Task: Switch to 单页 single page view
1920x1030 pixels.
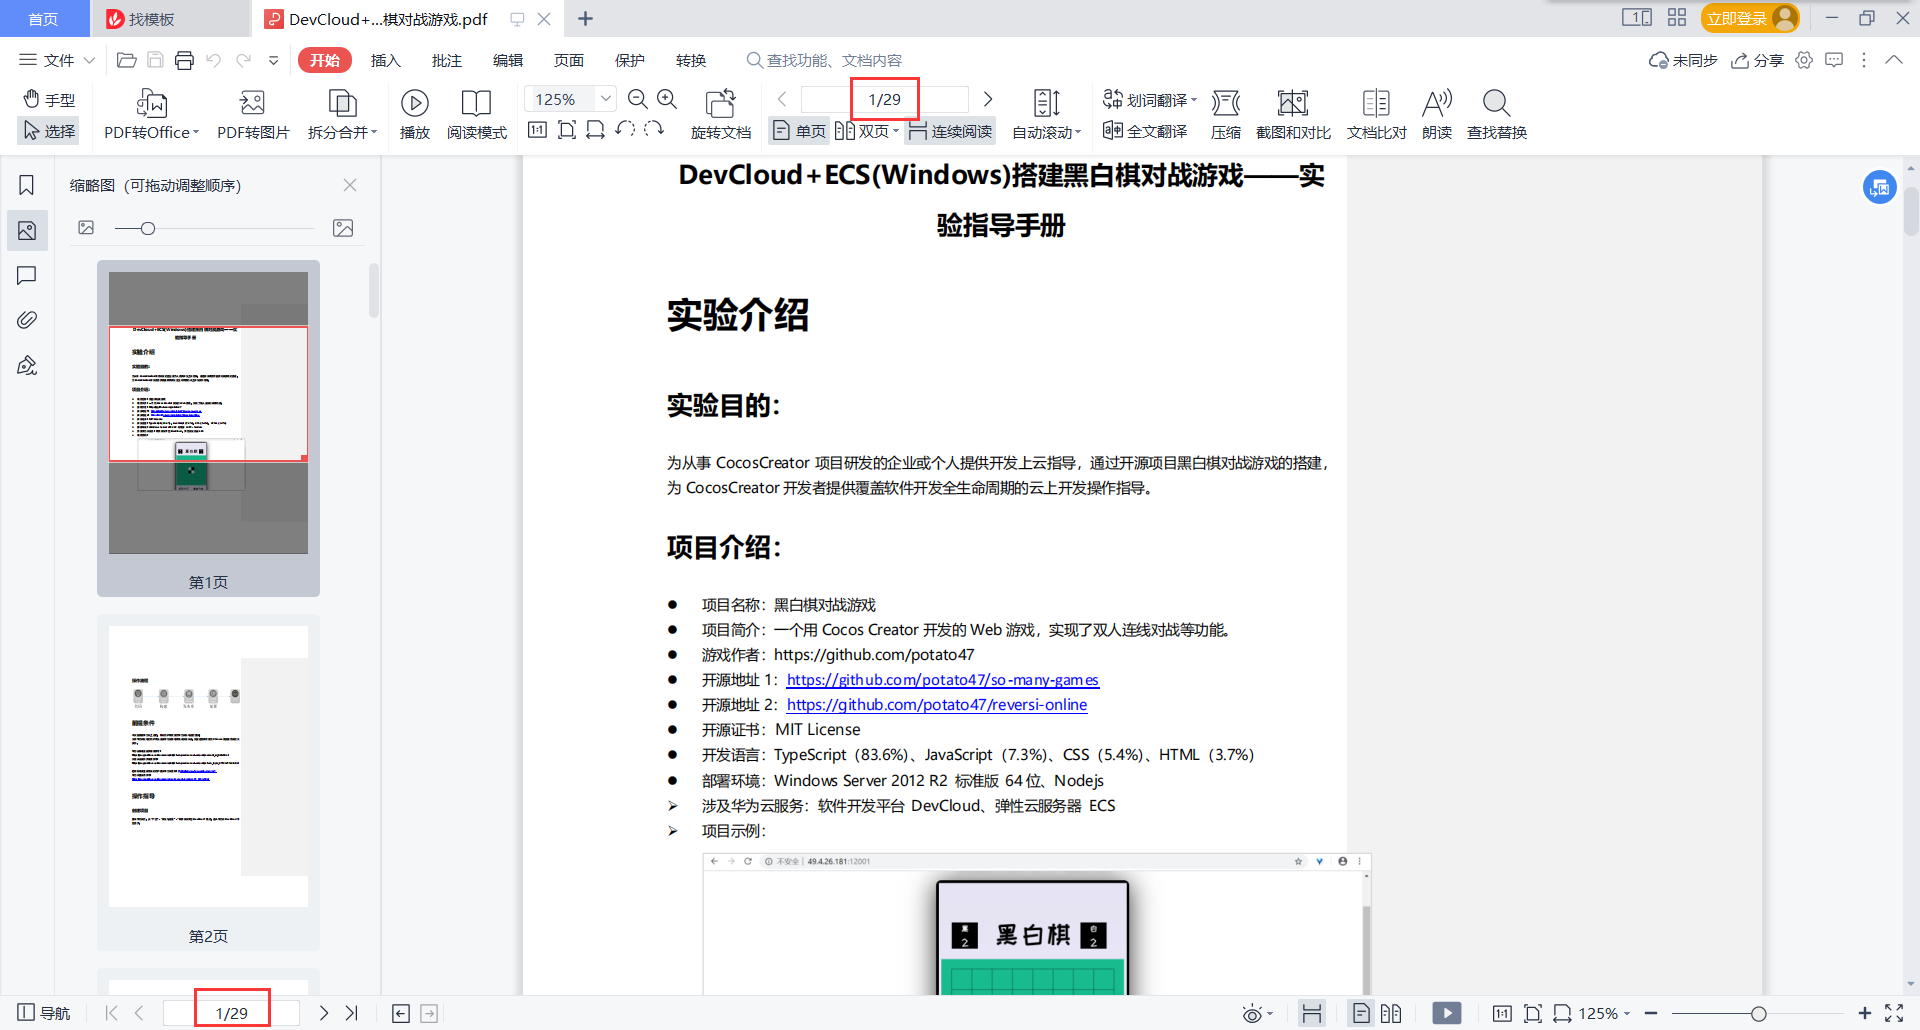Action: [798, 130]
